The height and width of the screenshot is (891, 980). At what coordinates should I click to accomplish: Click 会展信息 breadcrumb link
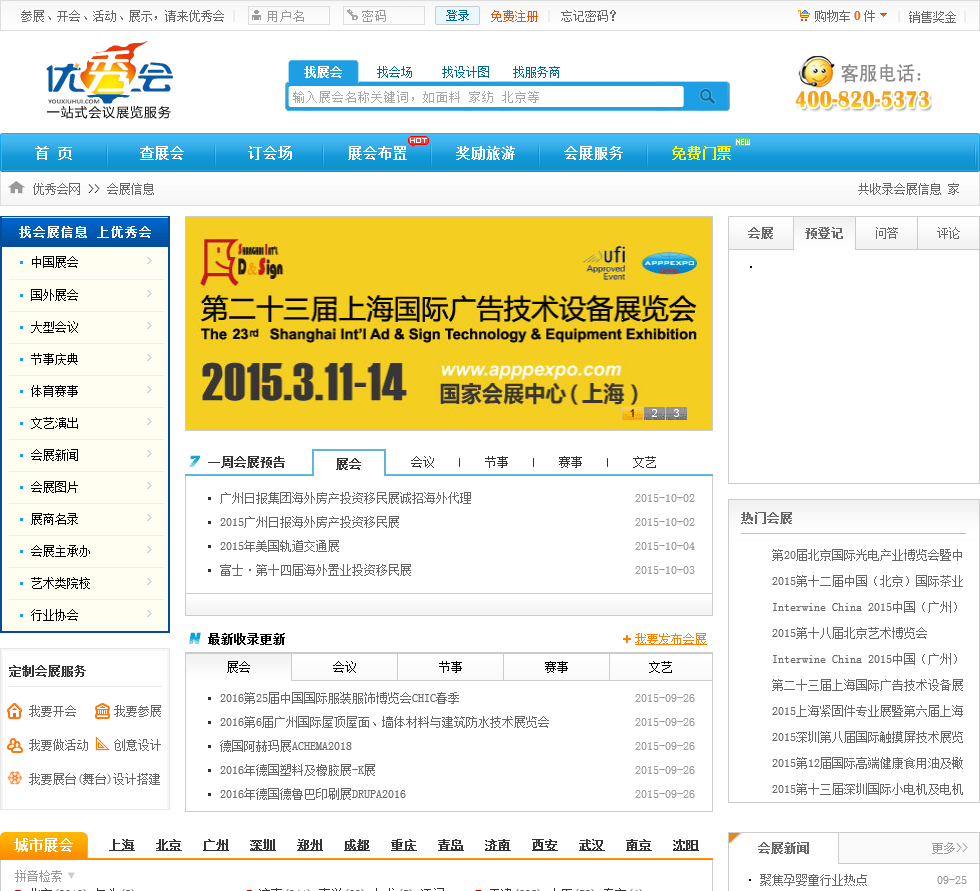pyautogui.click(x=130, y=189)
